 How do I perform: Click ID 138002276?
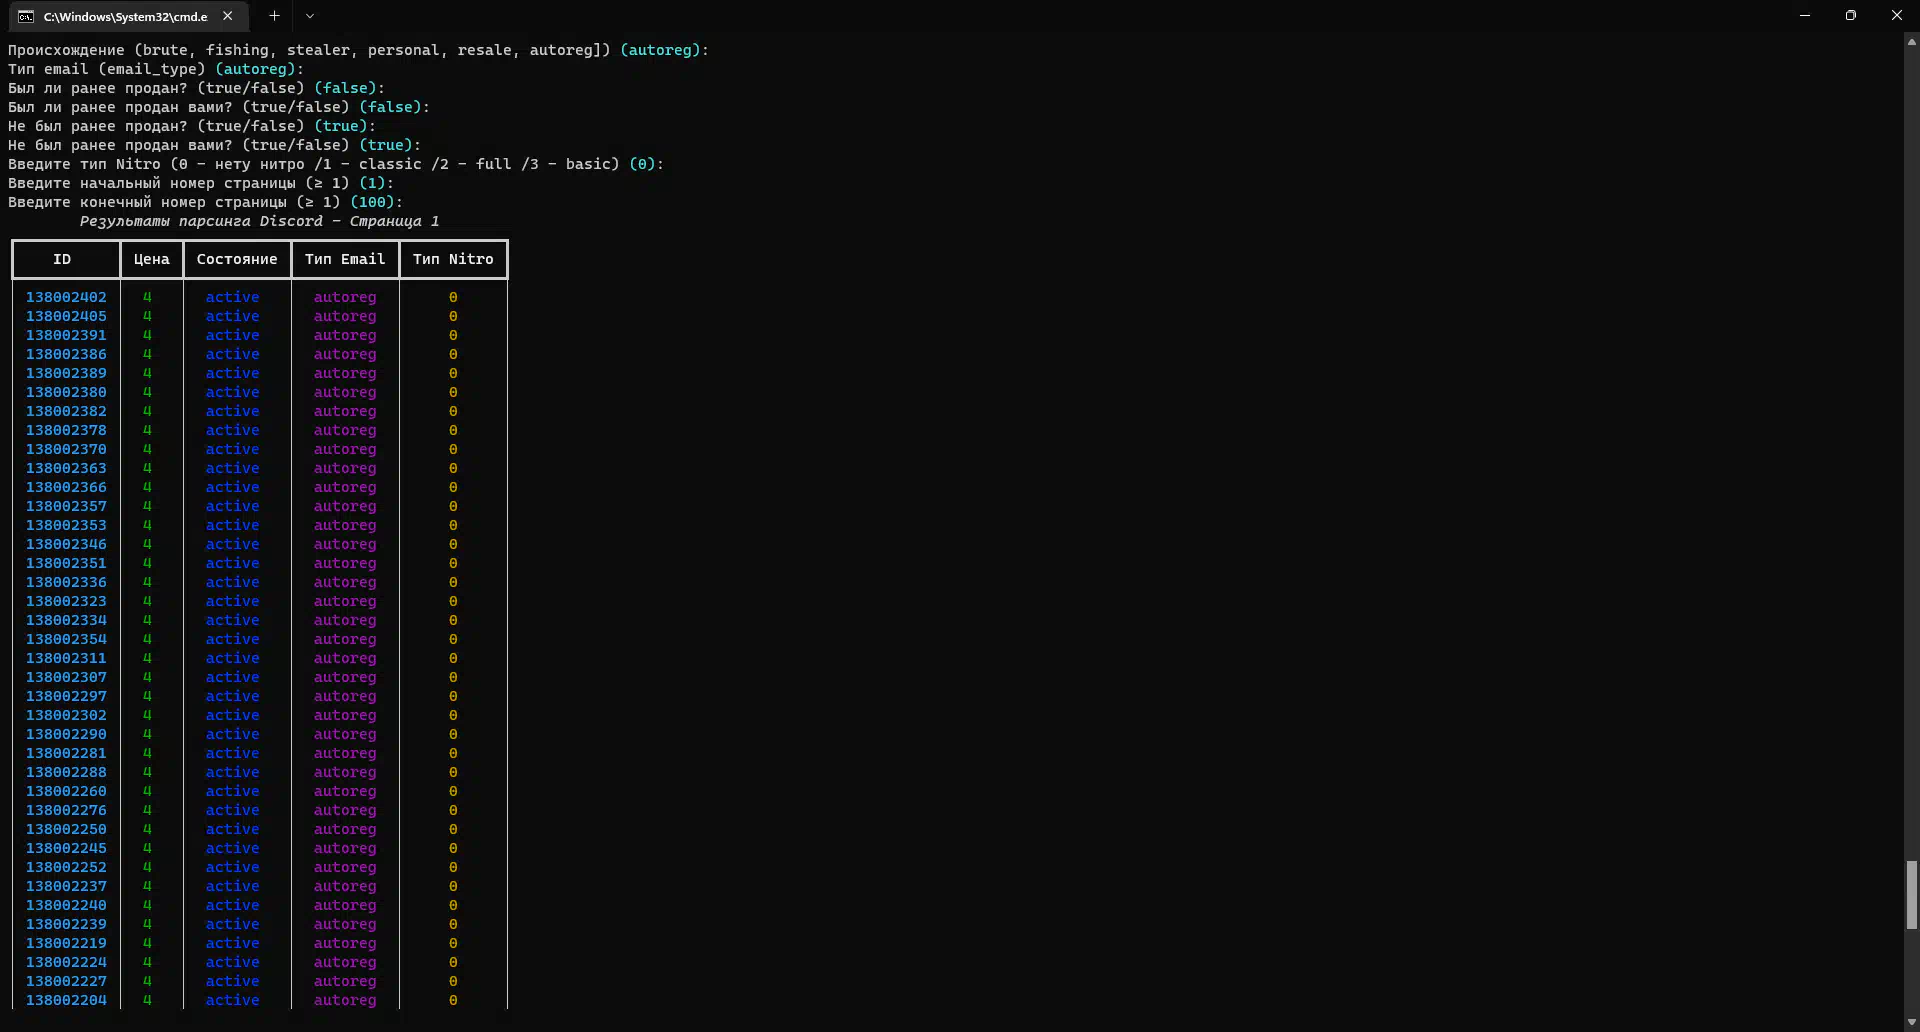coord(66,810)
